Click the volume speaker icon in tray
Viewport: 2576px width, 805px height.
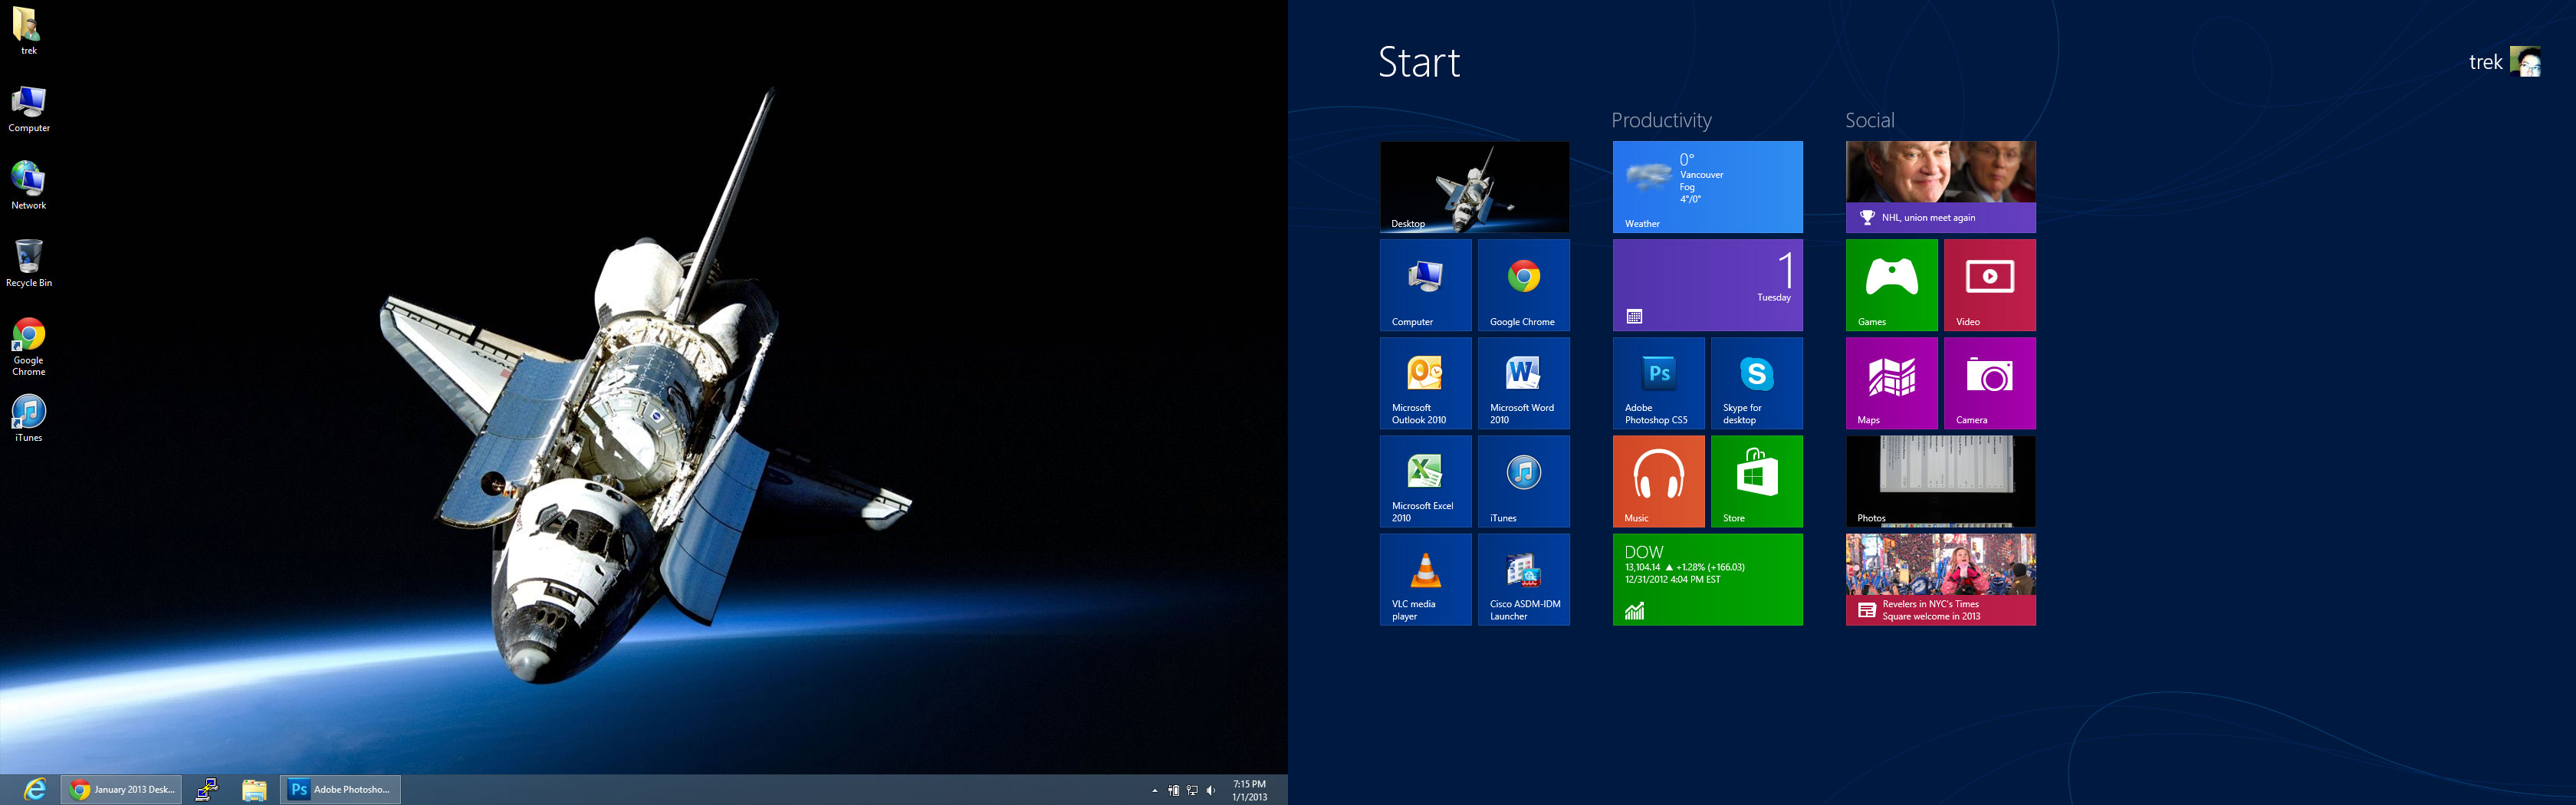point(1211,791)
